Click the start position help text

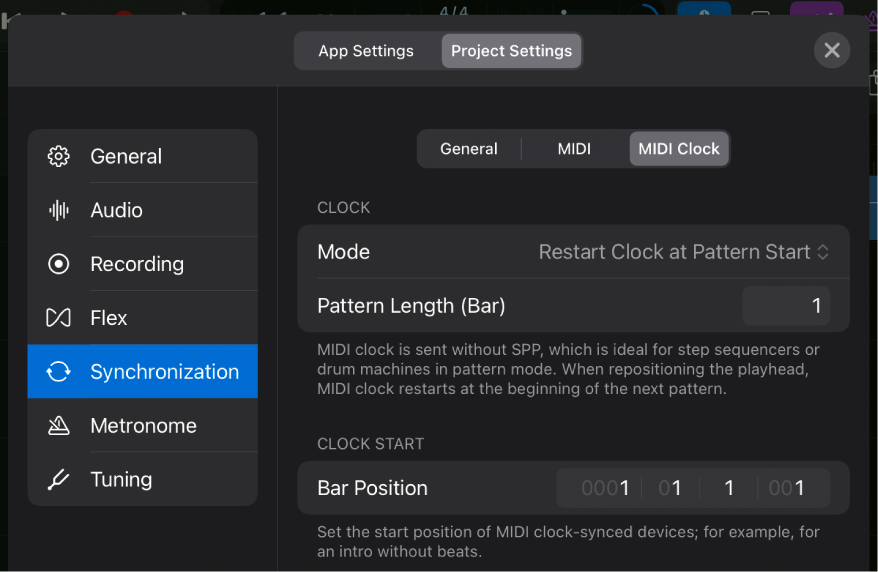(568, 542)
